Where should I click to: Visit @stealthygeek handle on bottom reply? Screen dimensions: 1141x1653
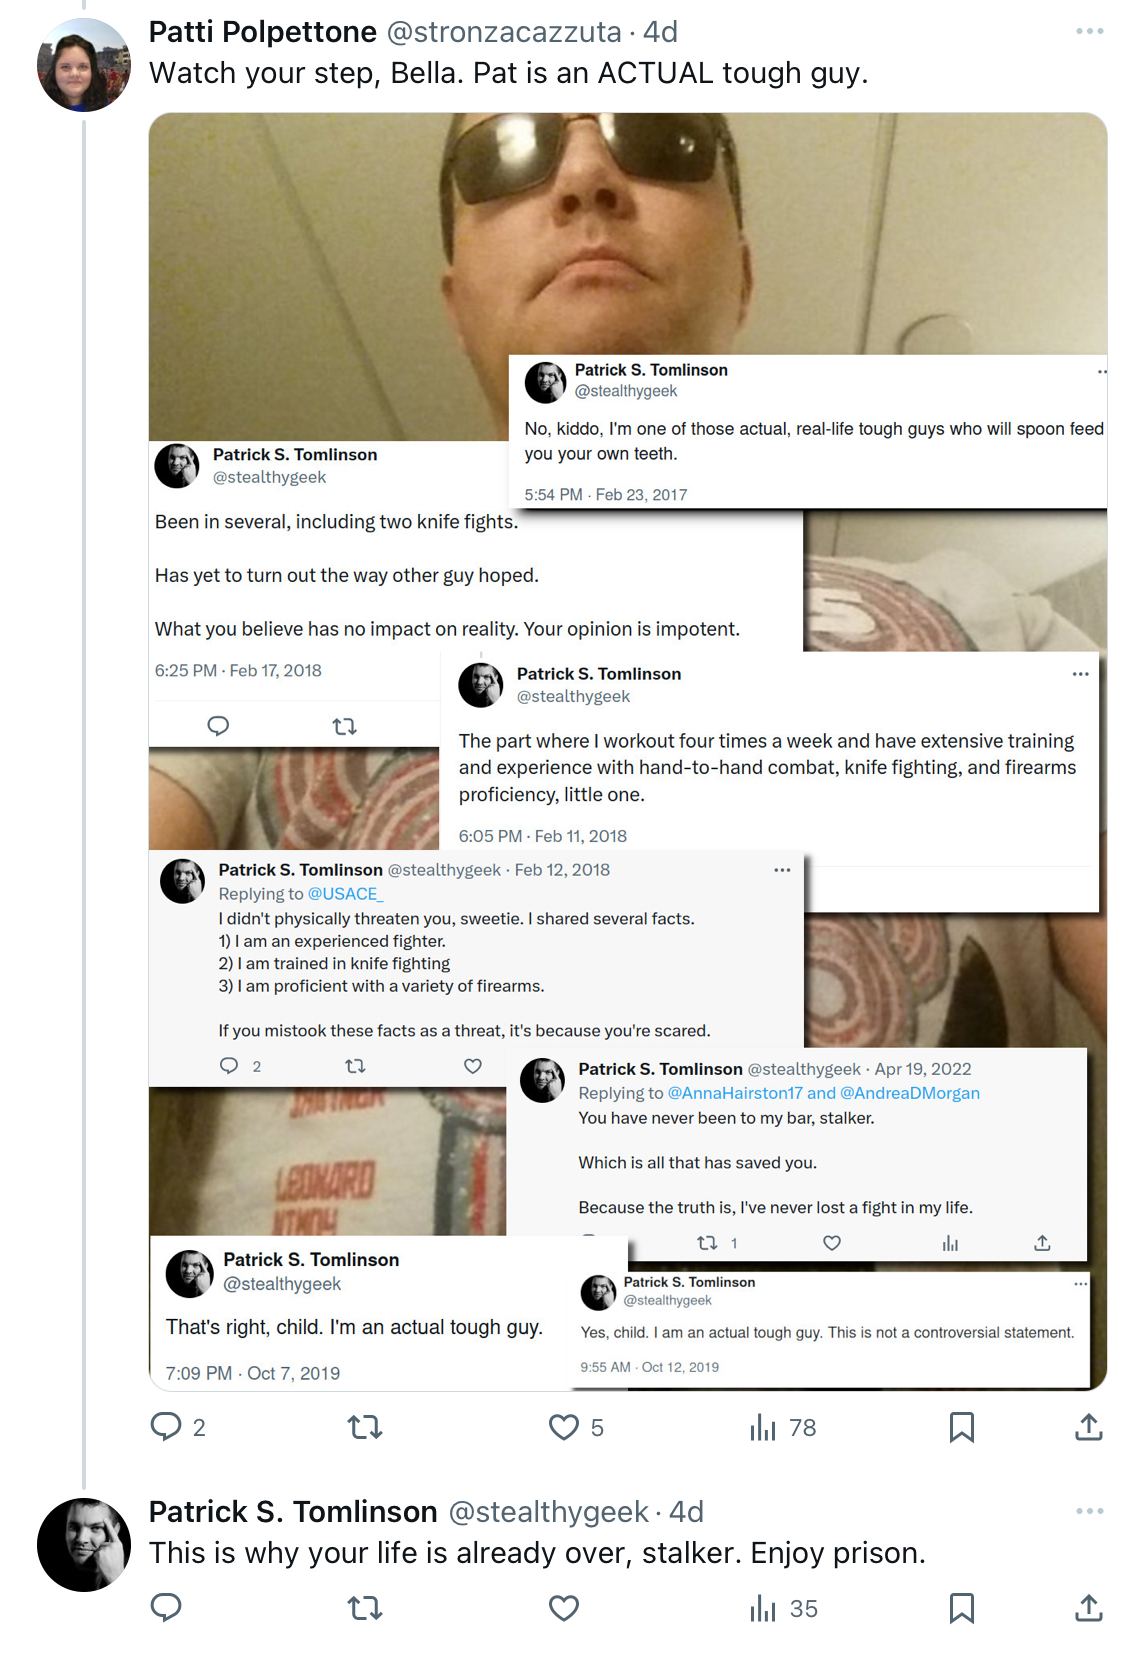pyautogui.click(x=549, y=1512)
